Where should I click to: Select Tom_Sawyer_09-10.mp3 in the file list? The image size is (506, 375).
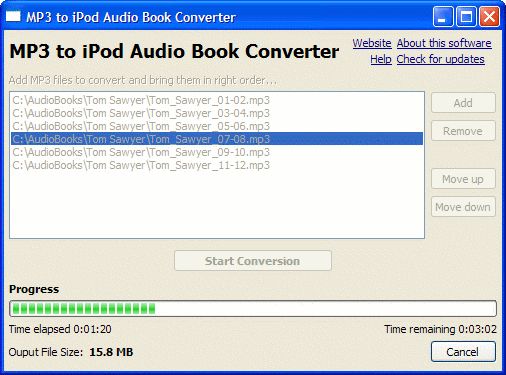coord(217,152)
